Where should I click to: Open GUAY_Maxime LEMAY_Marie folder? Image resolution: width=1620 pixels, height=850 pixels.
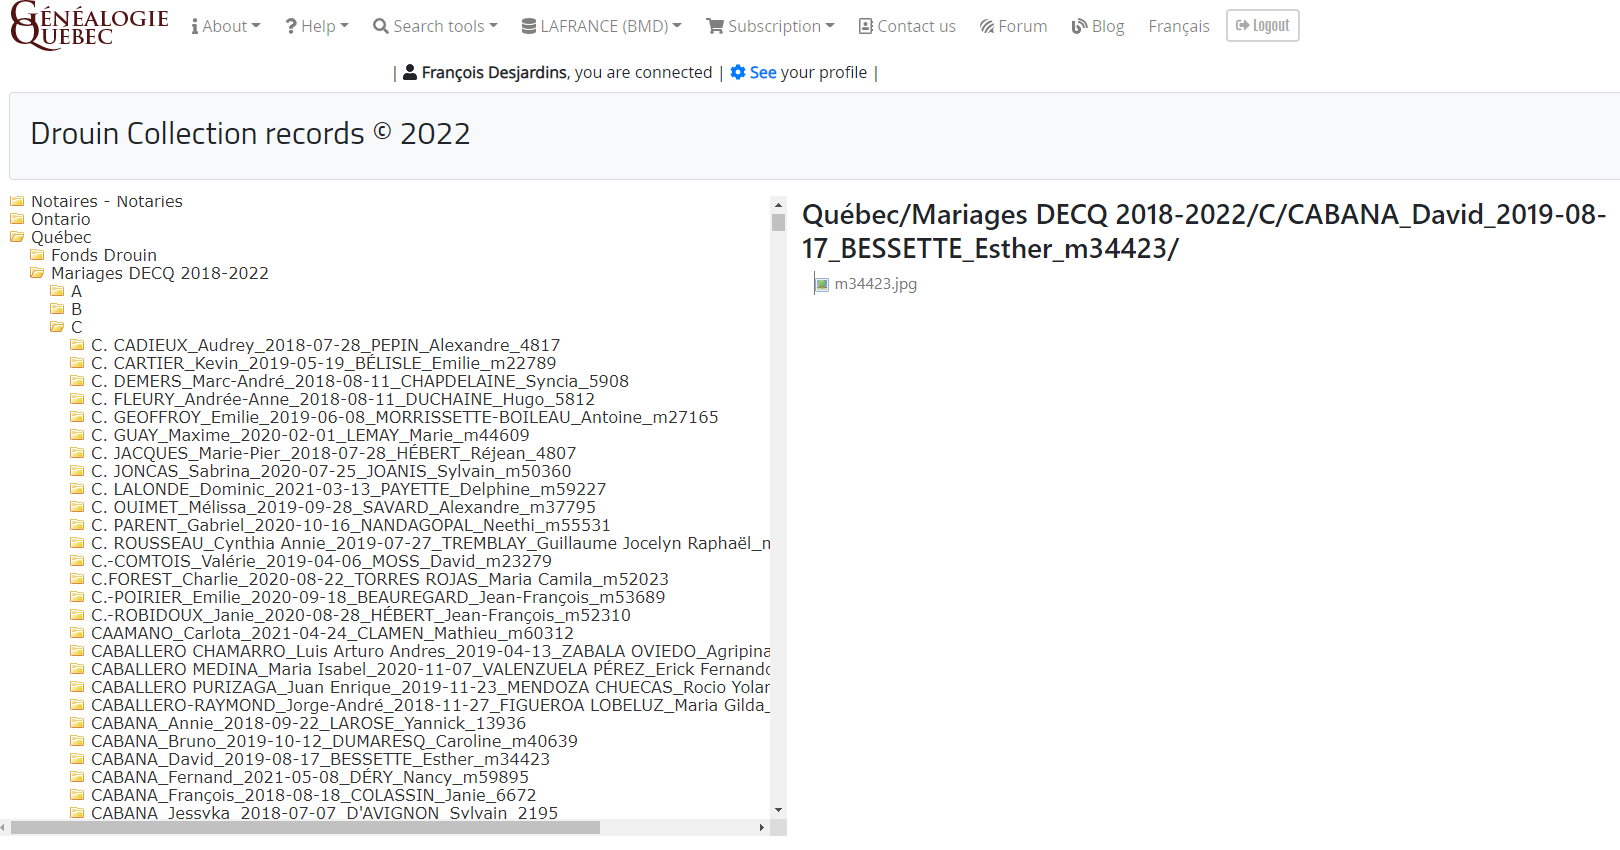point(310,435)
